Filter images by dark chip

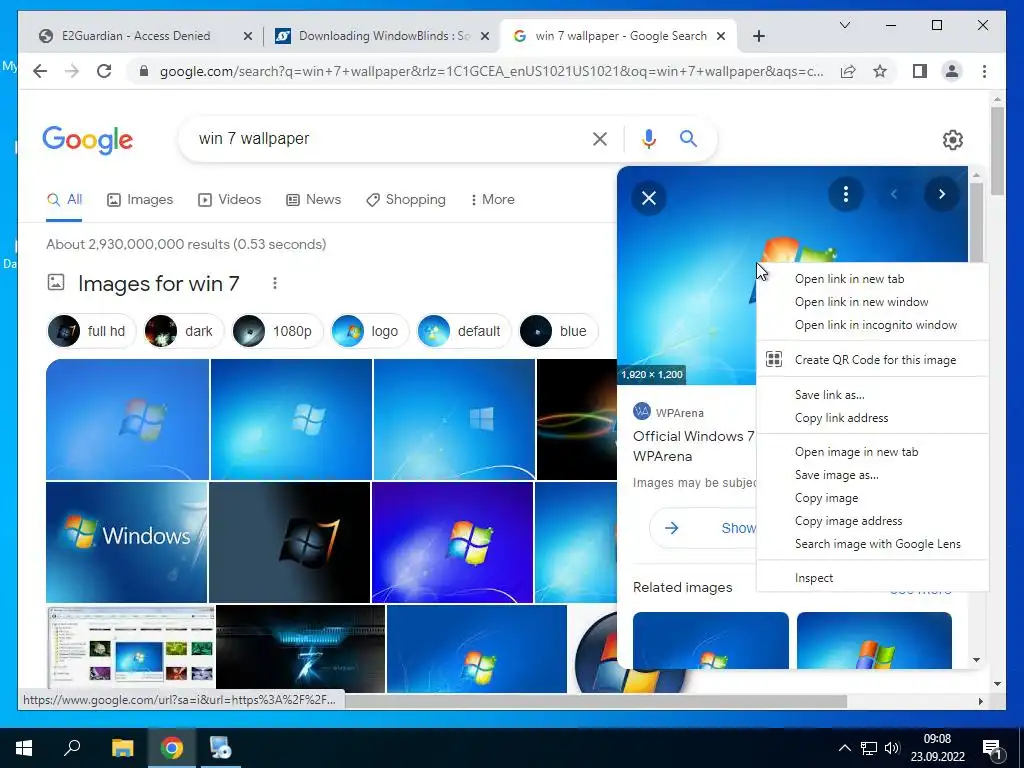pos(184,331)
